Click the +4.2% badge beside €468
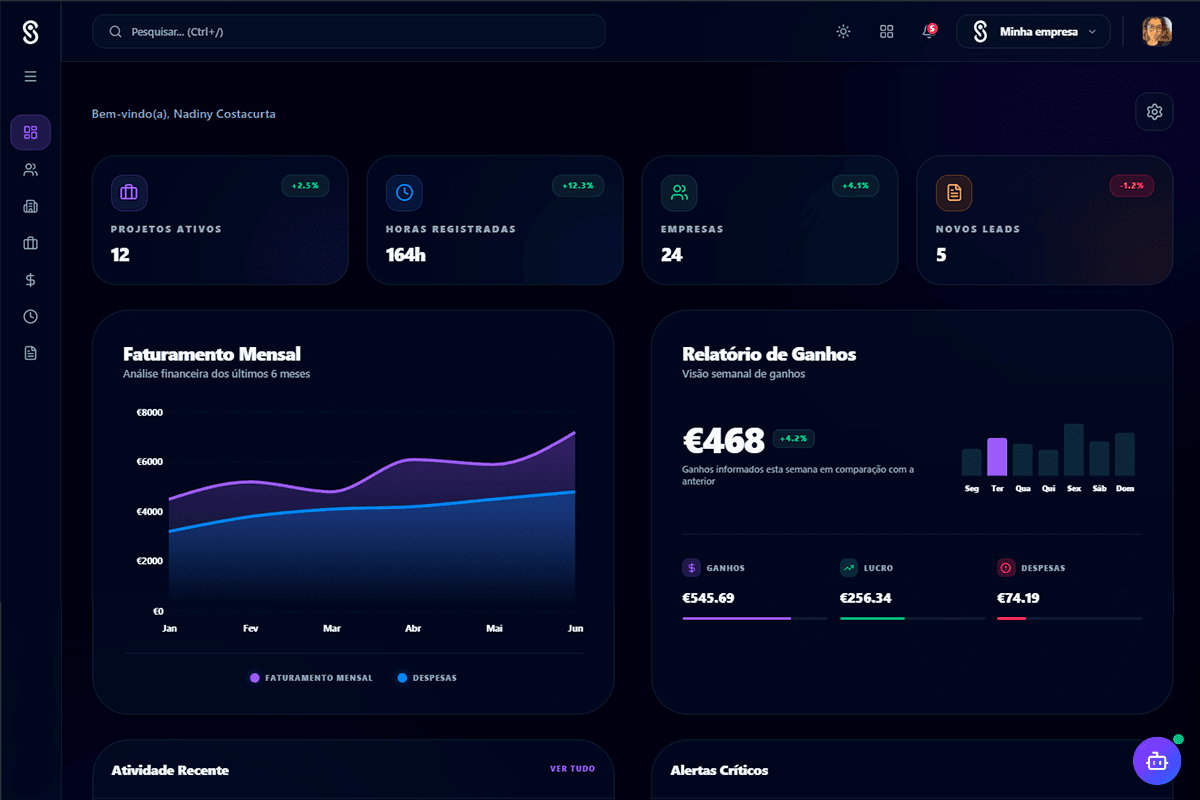The height and width of the screenshot is (800, 1200). click(794, 438)
